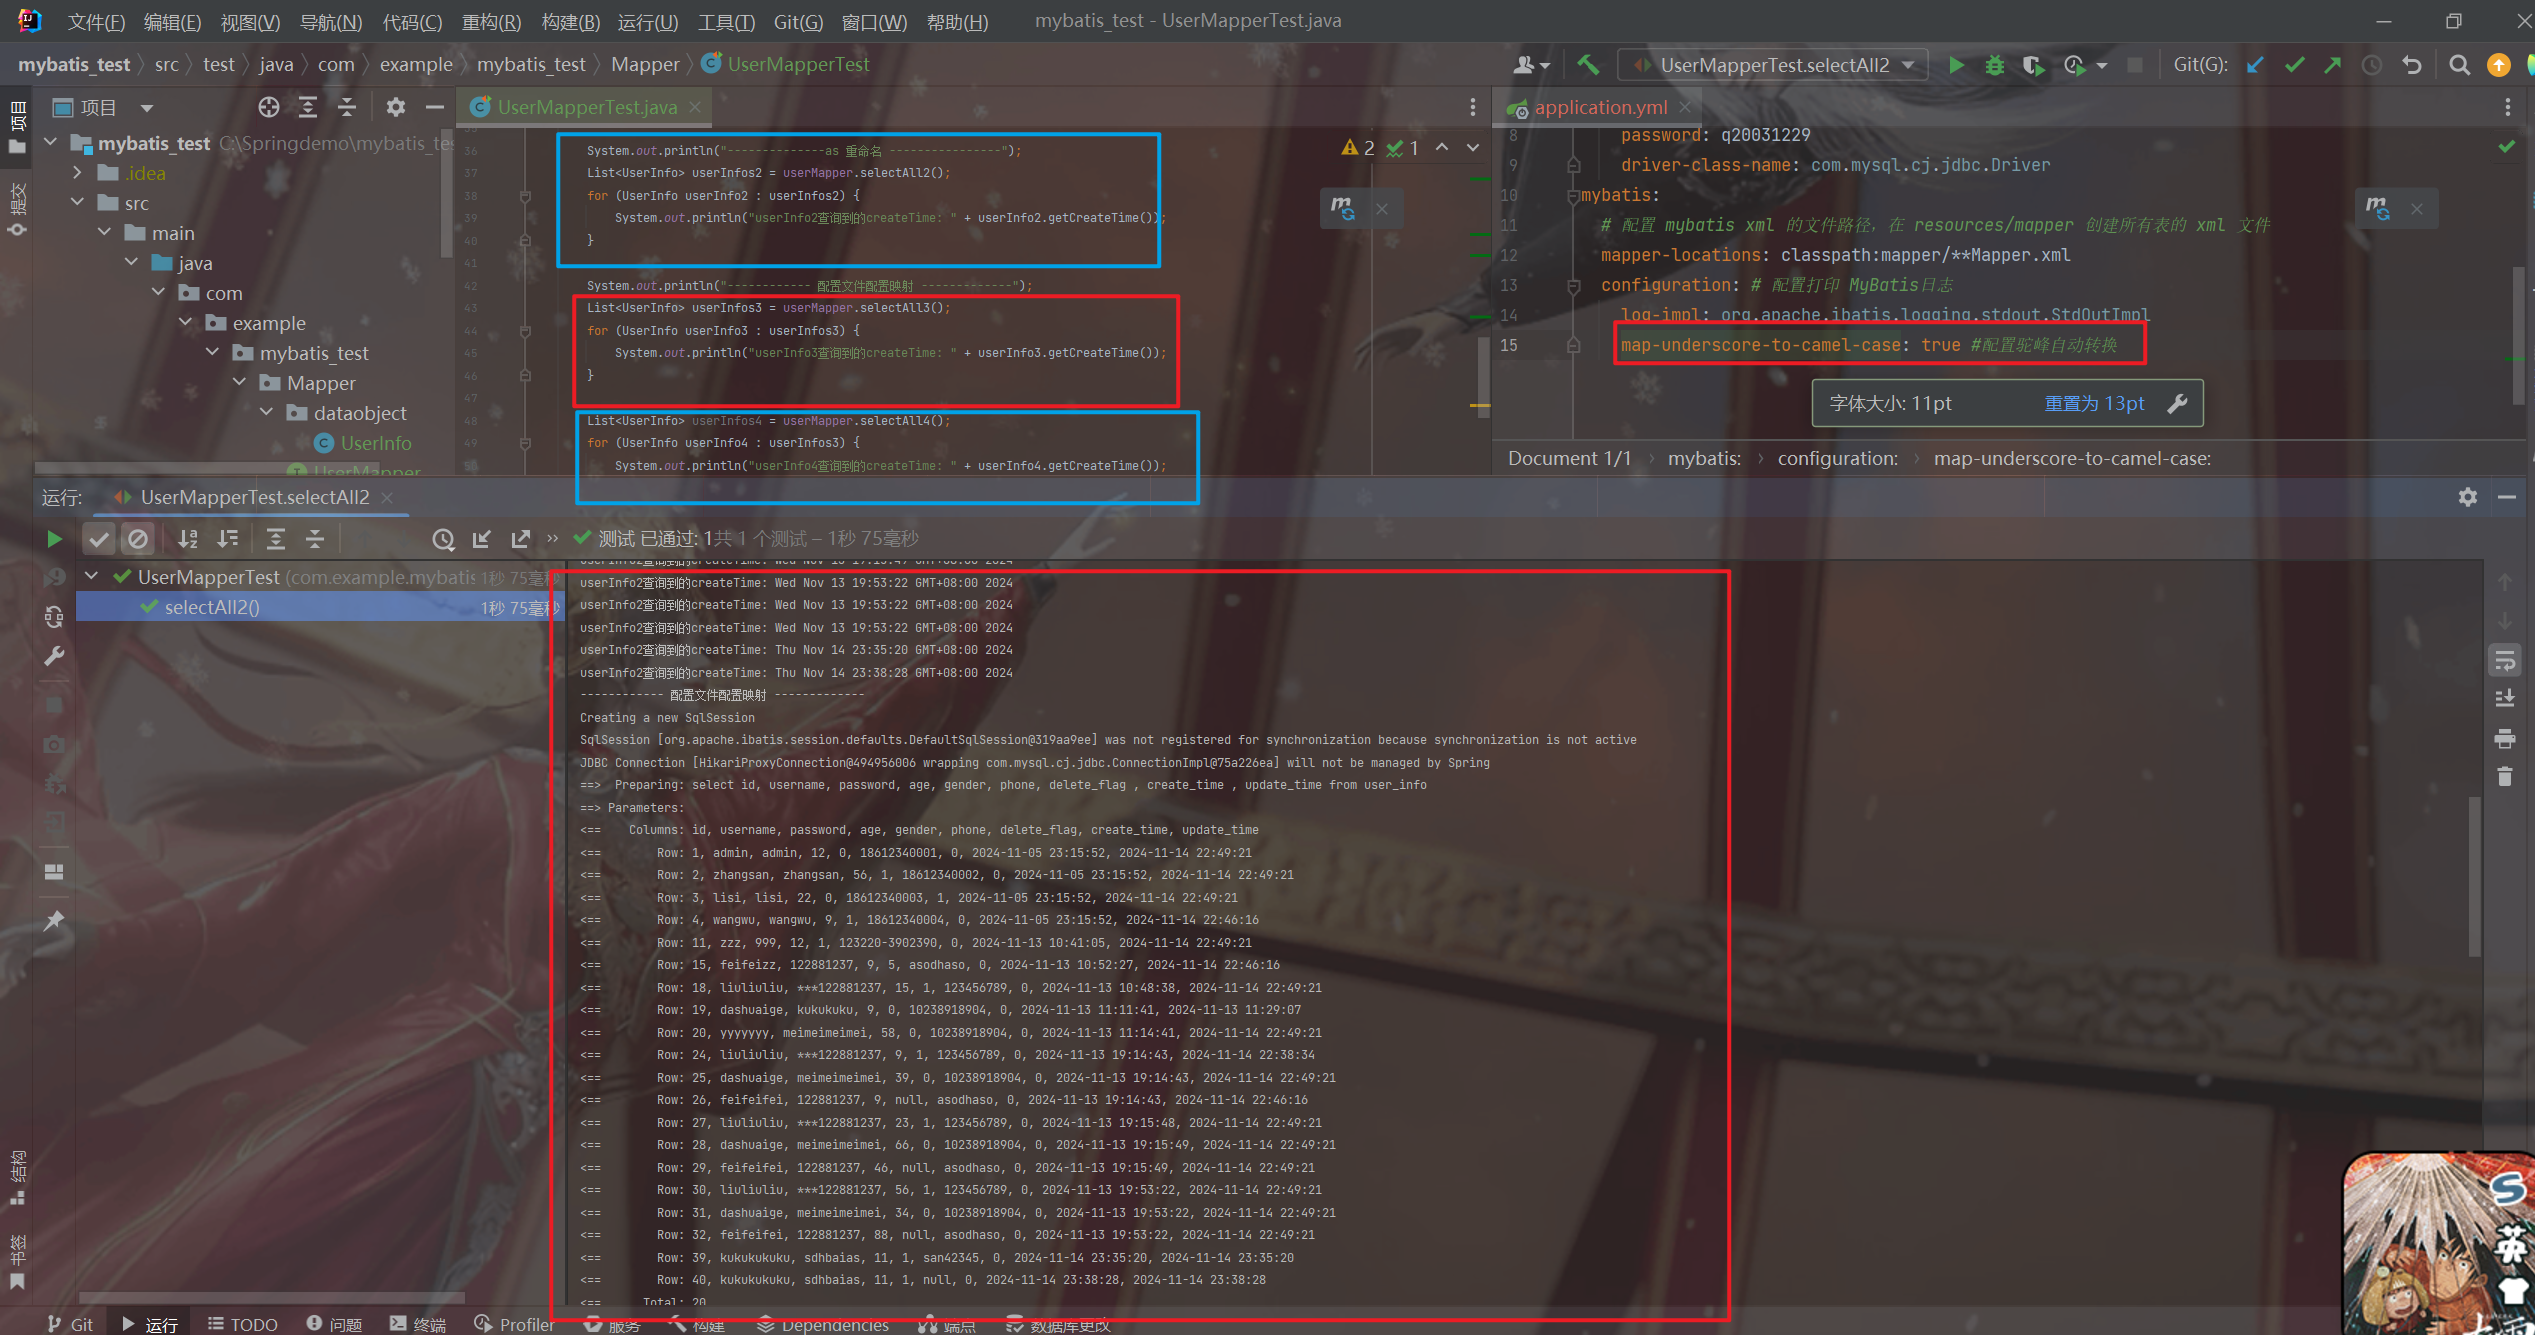Select UserInfo class in project tree
The width and height of the screenshot is (2535, 1335).
pyautogui.click(x=375, y=443)
